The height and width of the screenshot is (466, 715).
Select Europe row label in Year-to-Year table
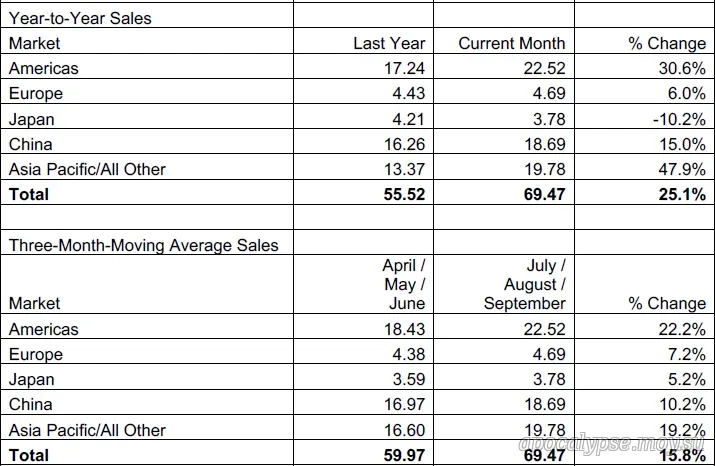pos(35,93)
